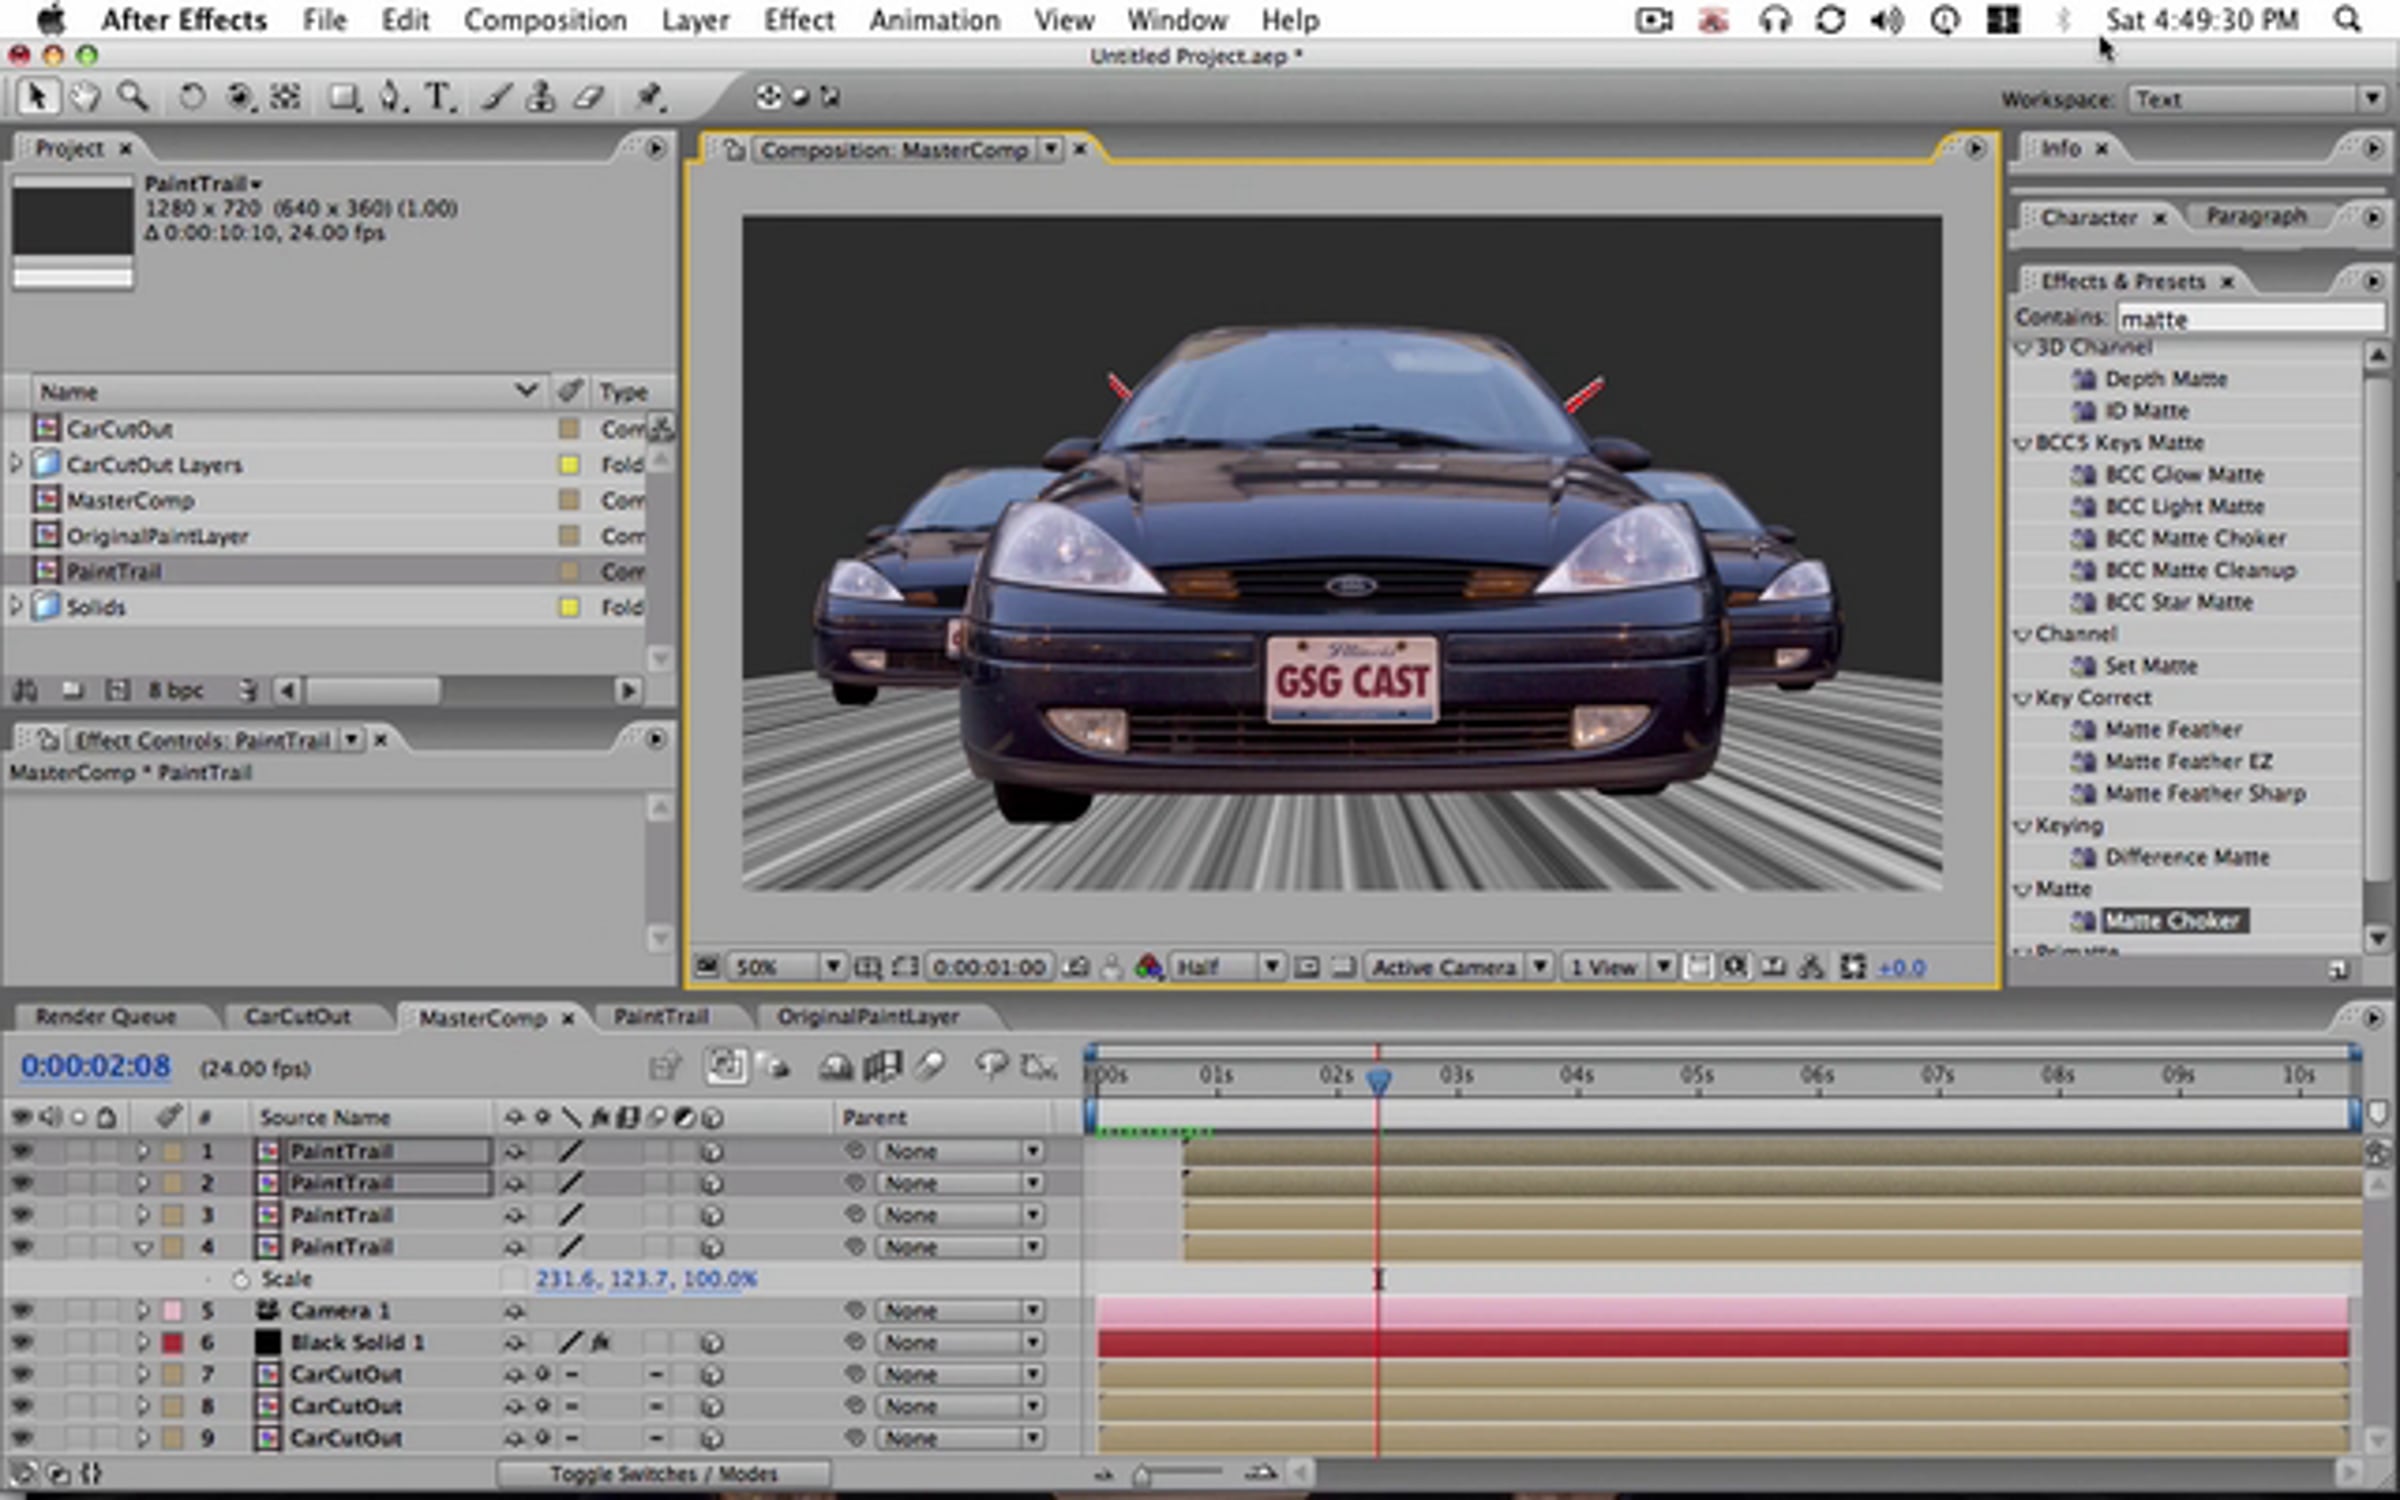Open the Effect menu

point(798,20)
